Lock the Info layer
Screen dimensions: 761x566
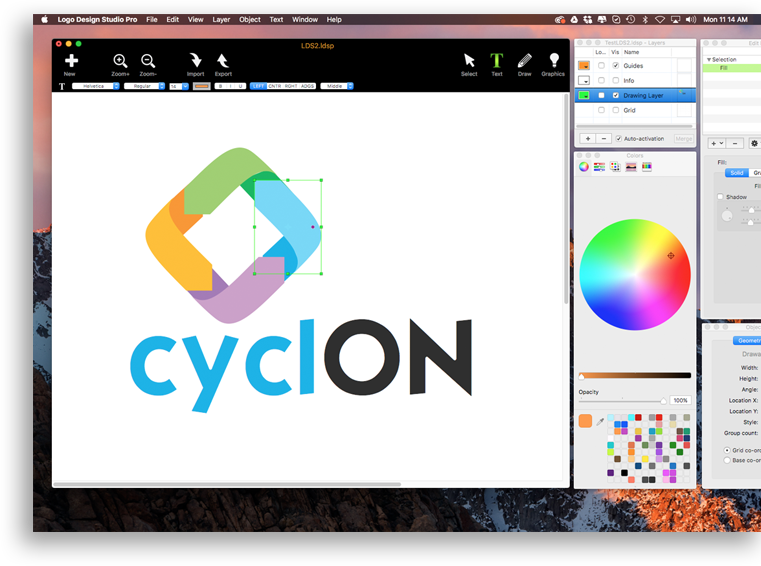pyautogui.click(x=601, y=81)
